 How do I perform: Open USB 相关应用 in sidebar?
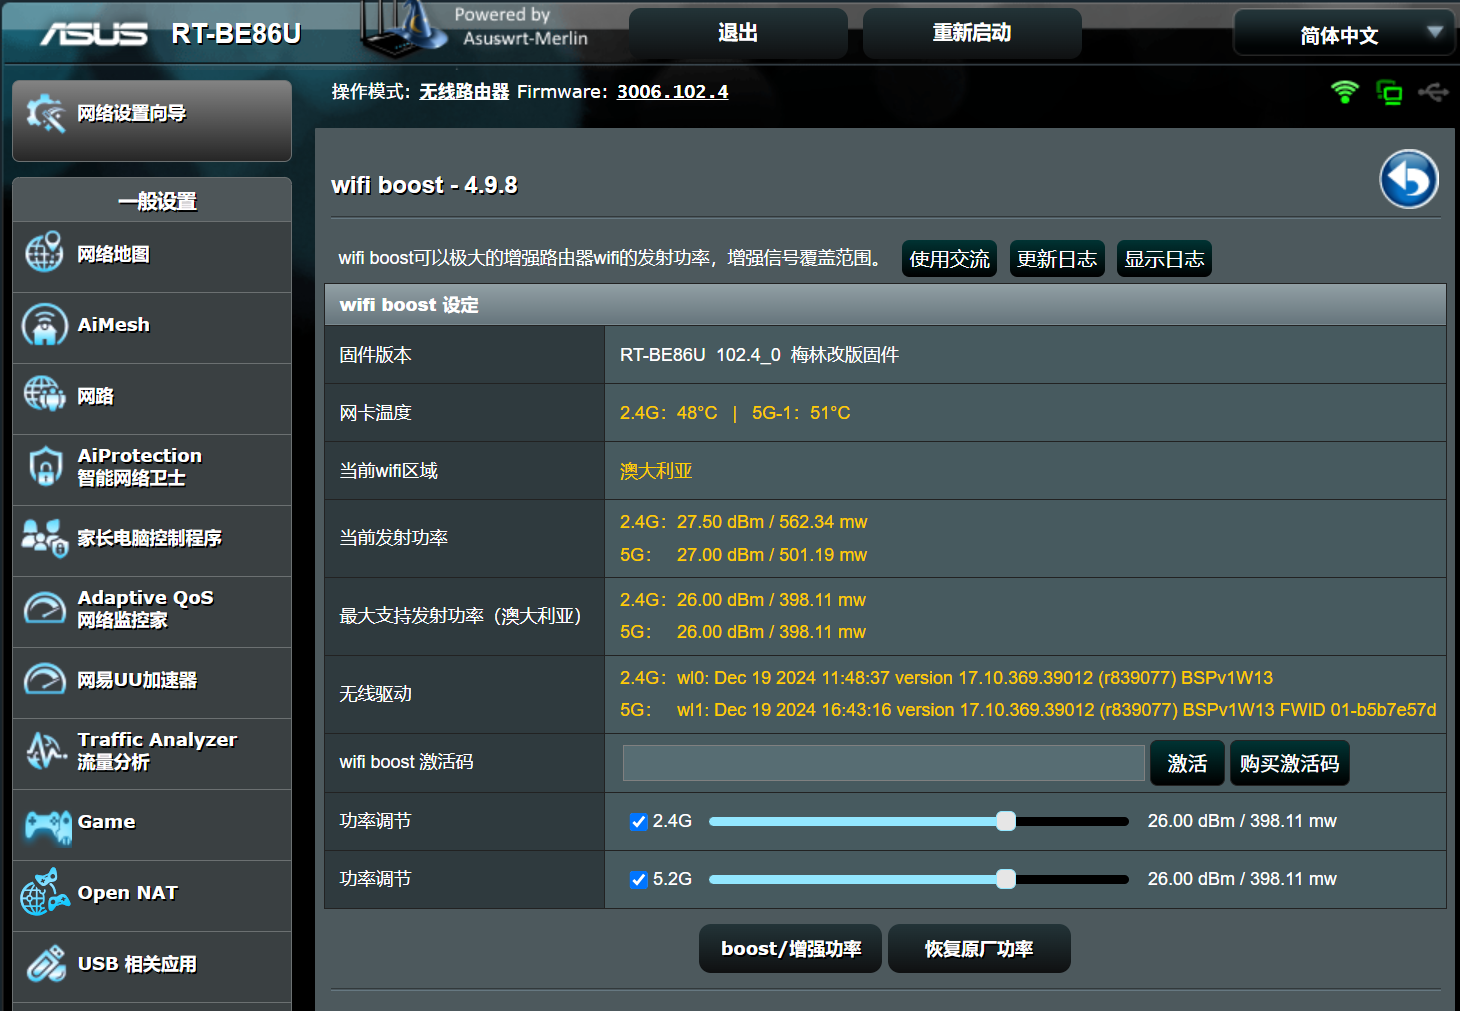click(x=137, y=964)
